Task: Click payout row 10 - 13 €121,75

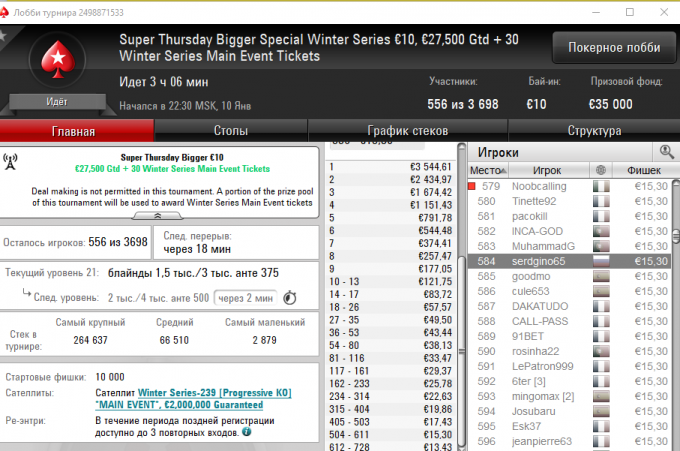Action: point(390,282)
